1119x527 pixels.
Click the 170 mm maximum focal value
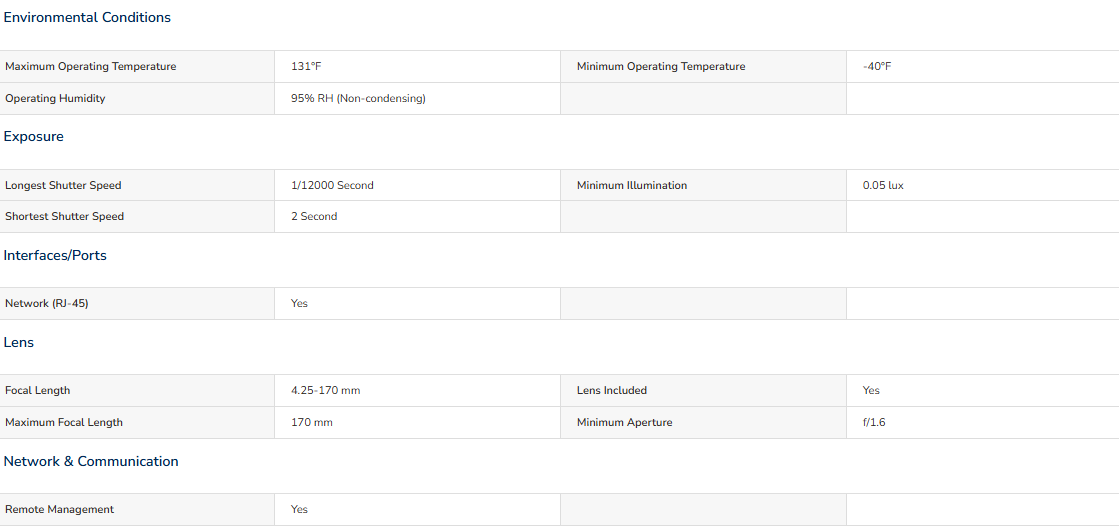pos(312,423)
